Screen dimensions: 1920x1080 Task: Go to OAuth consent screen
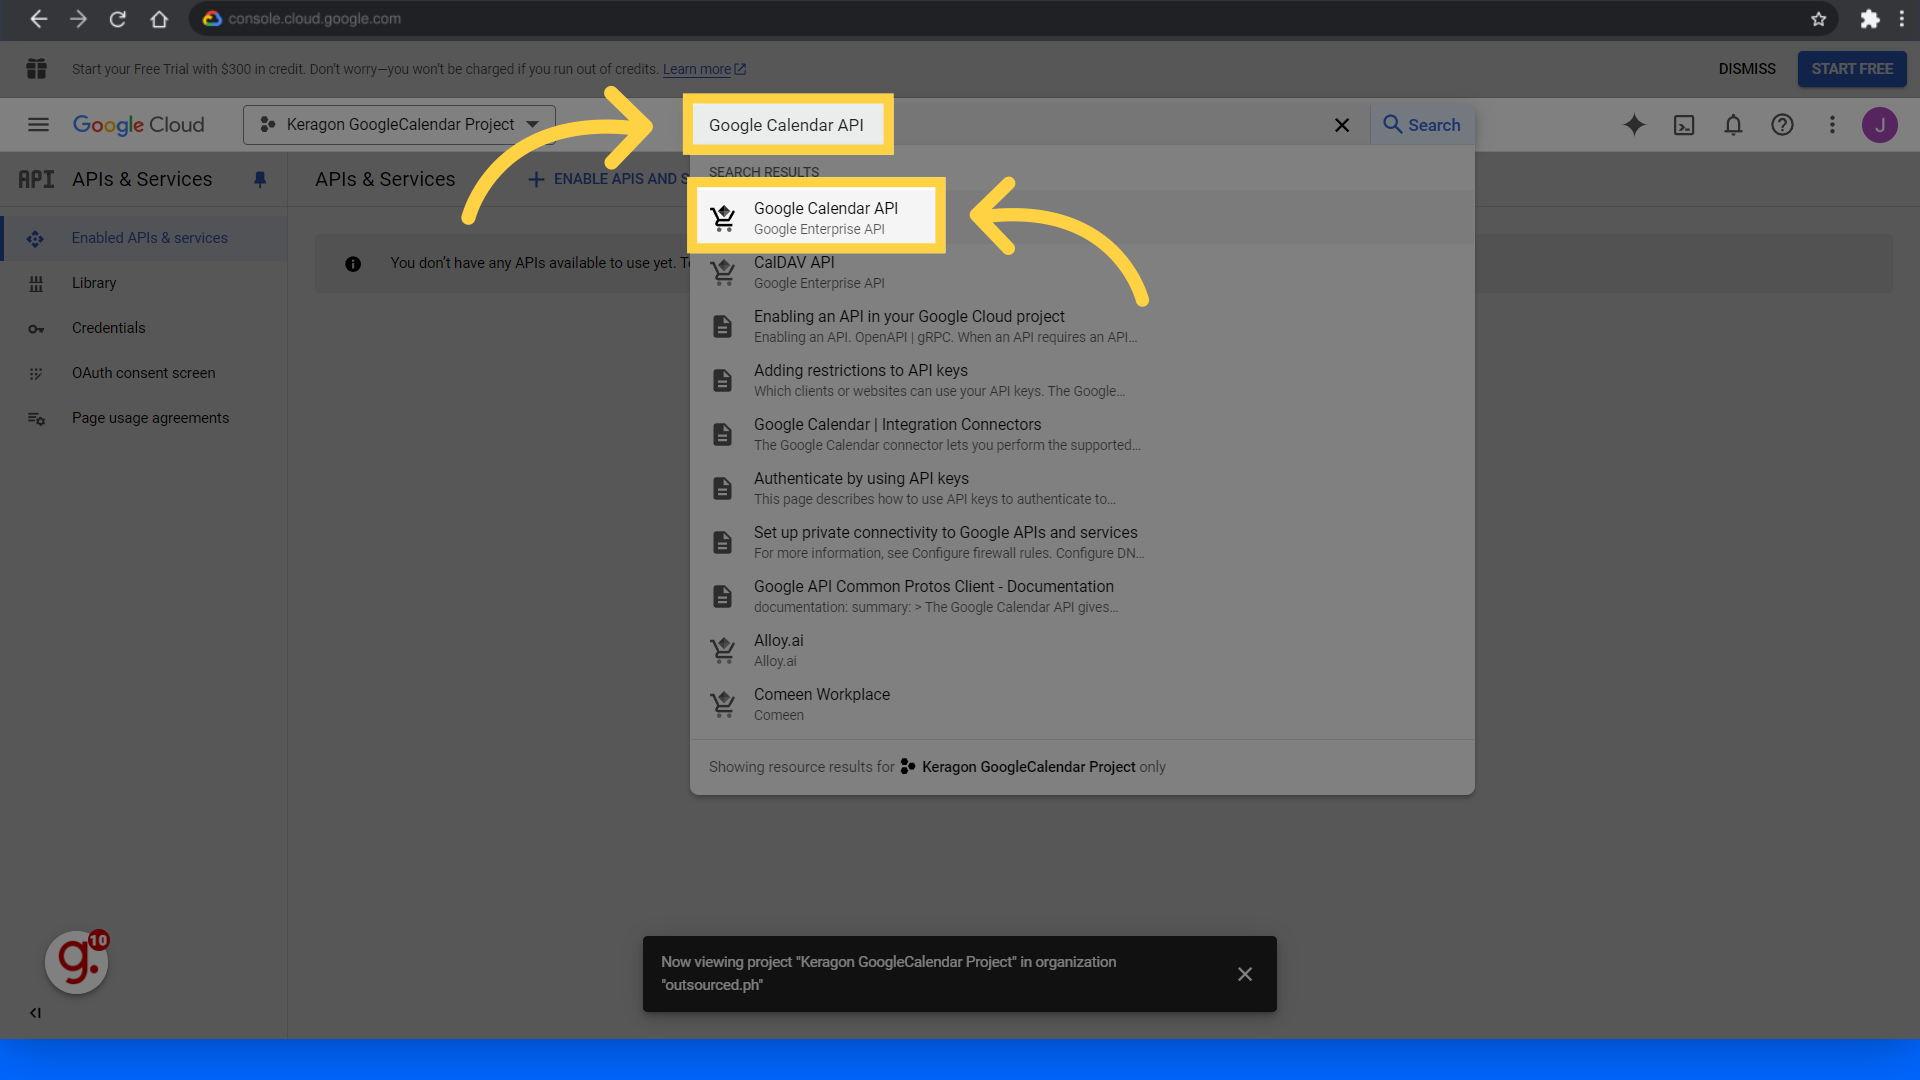143,373
